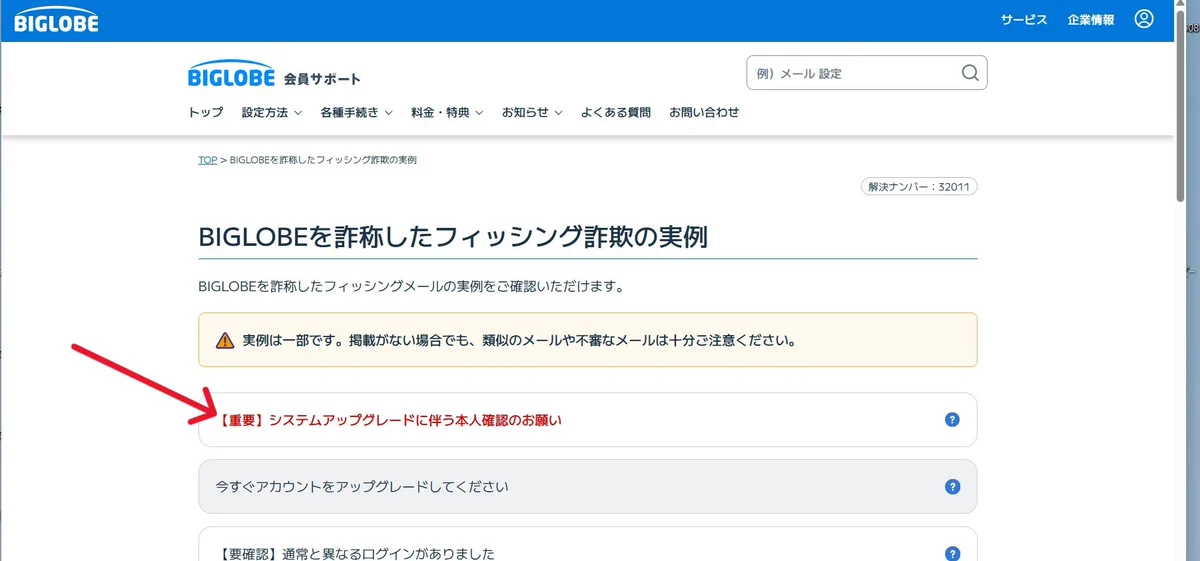Open お問い合わせ in navigation
Viewport: 1200px width, 561px height.
coord(704,113)
